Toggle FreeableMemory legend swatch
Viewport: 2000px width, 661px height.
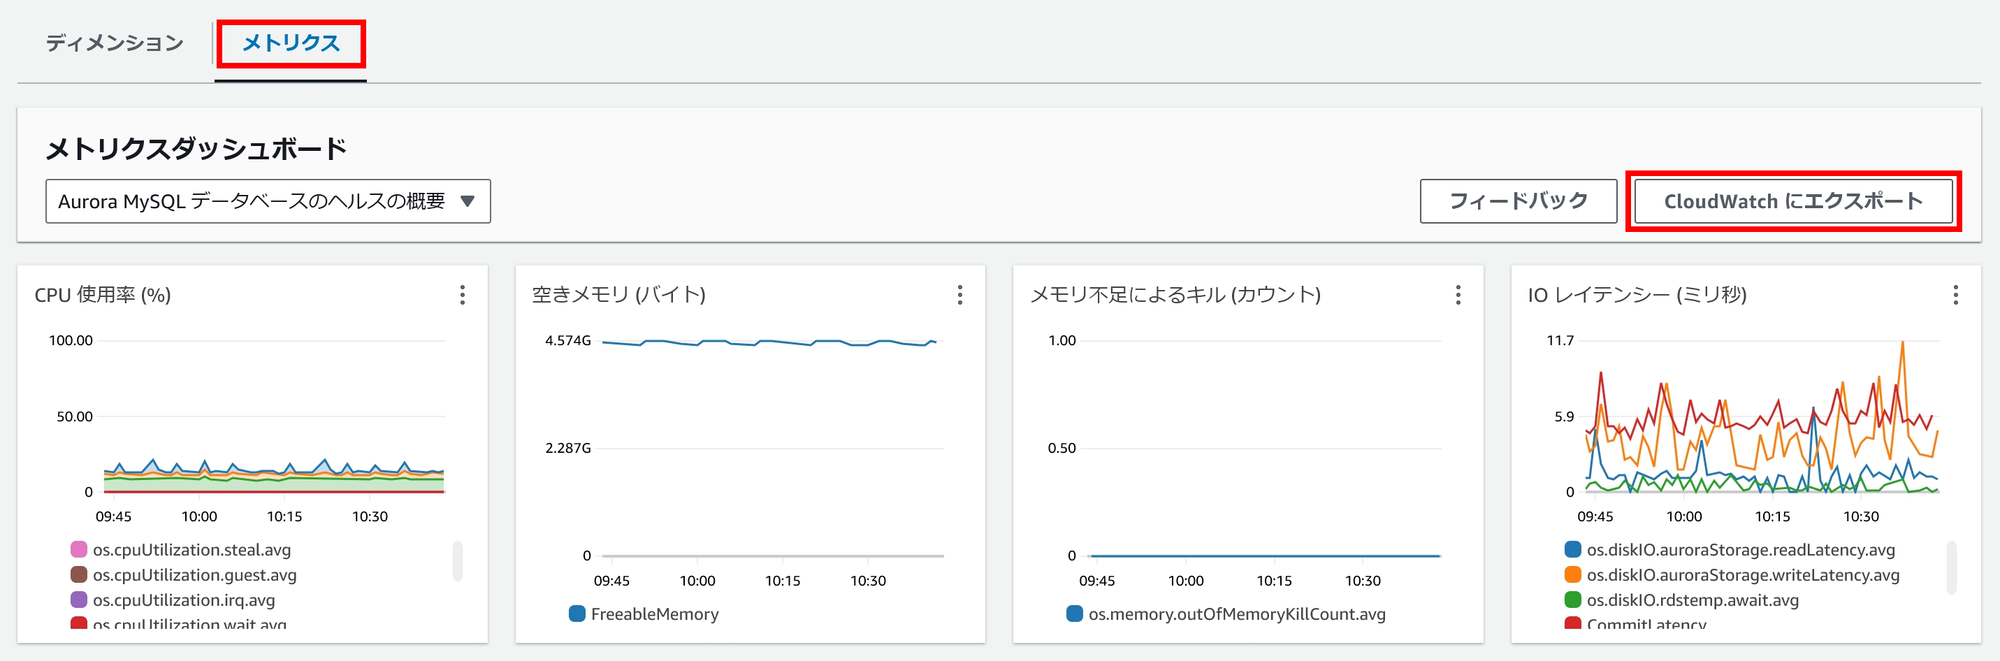tap(577, 613)
